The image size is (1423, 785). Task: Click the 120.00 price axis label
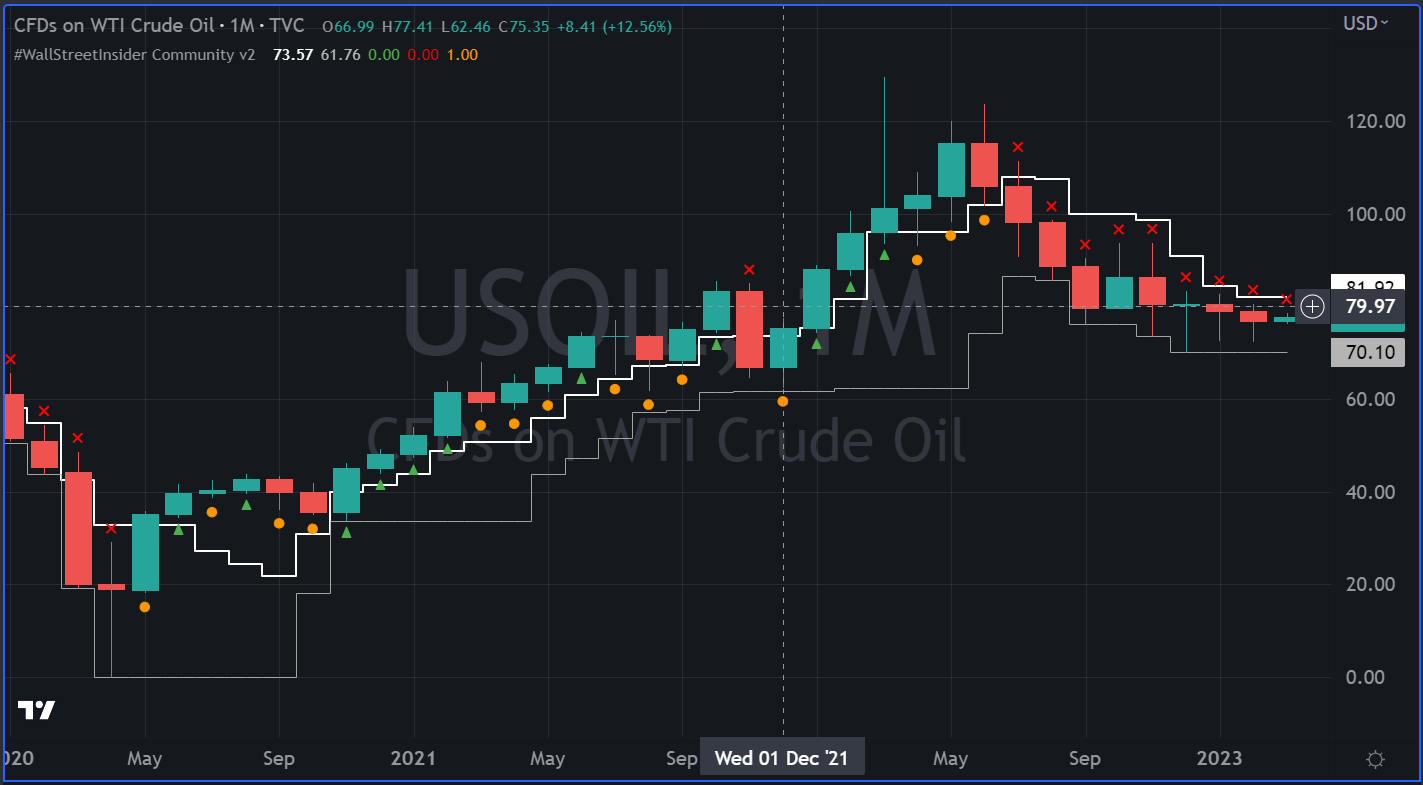coord(1375,121)
